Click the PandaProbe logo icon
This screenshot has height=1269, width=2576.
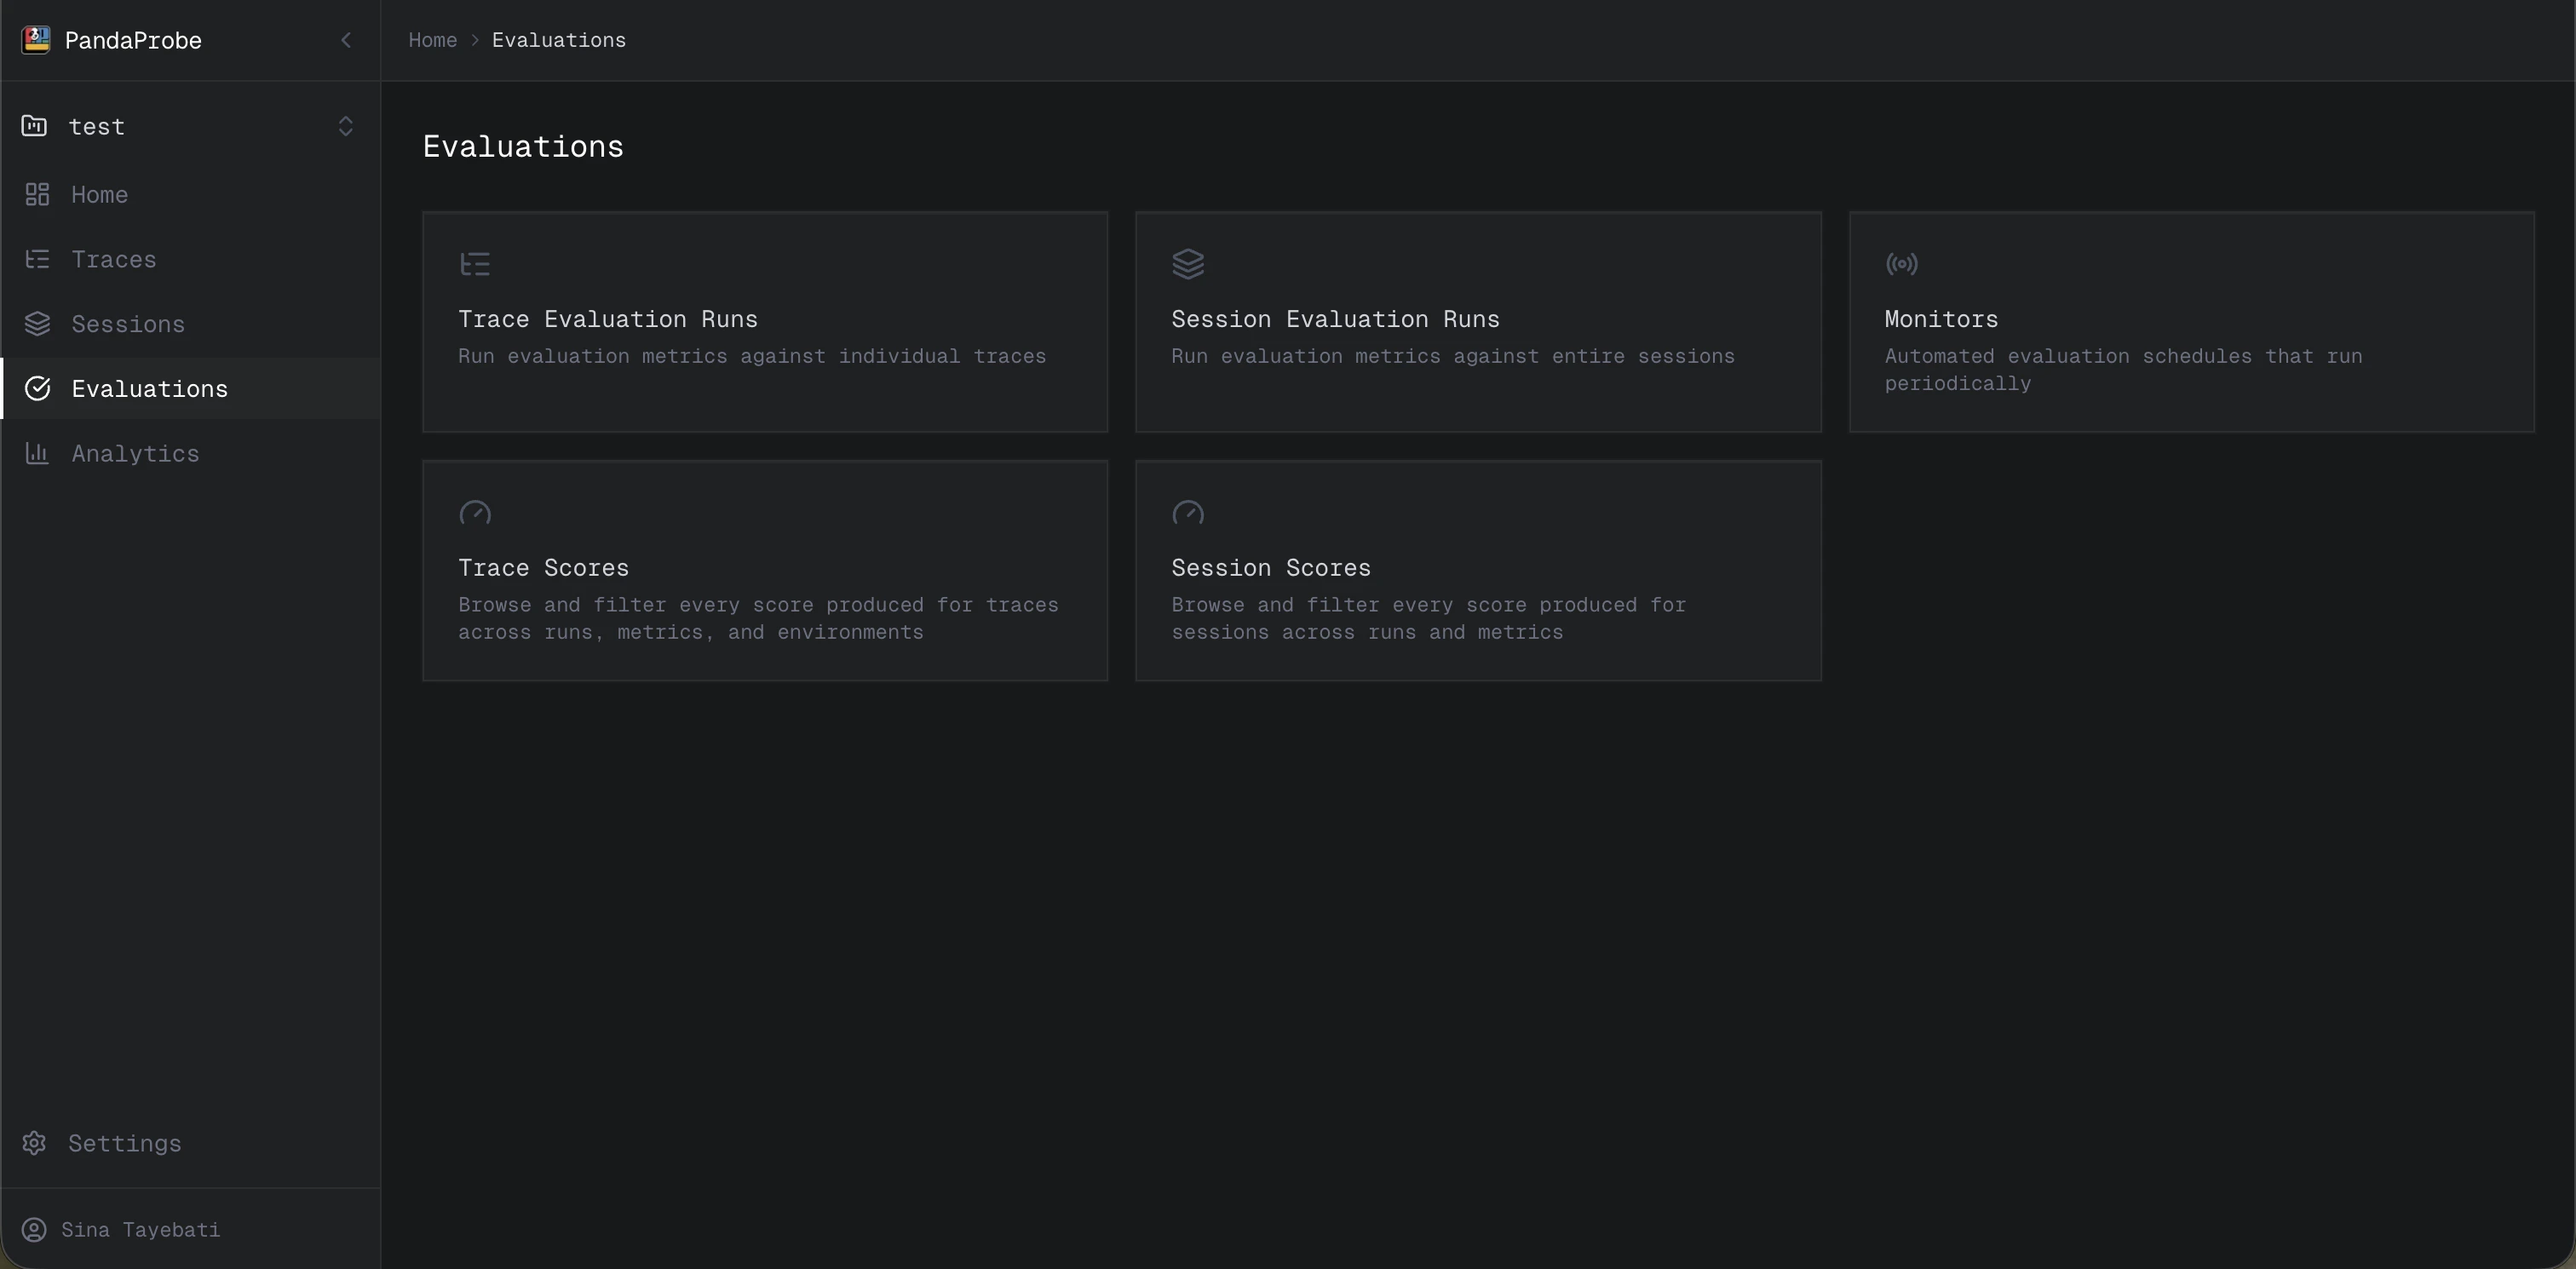click(36, 40)
